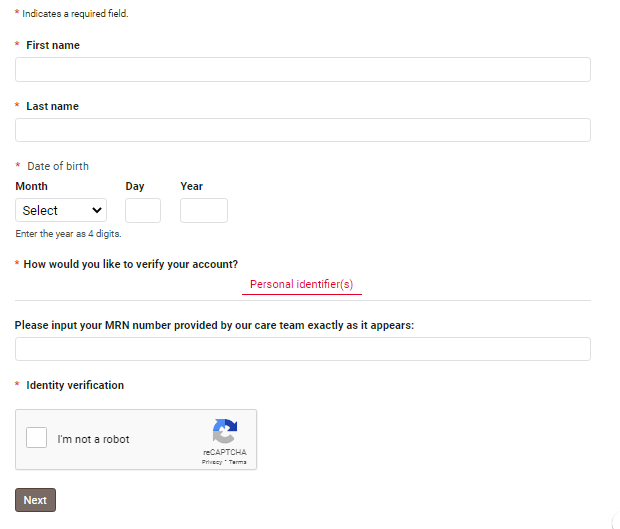
Task: Focus the First name text field
Action: [x=302, y=69]
